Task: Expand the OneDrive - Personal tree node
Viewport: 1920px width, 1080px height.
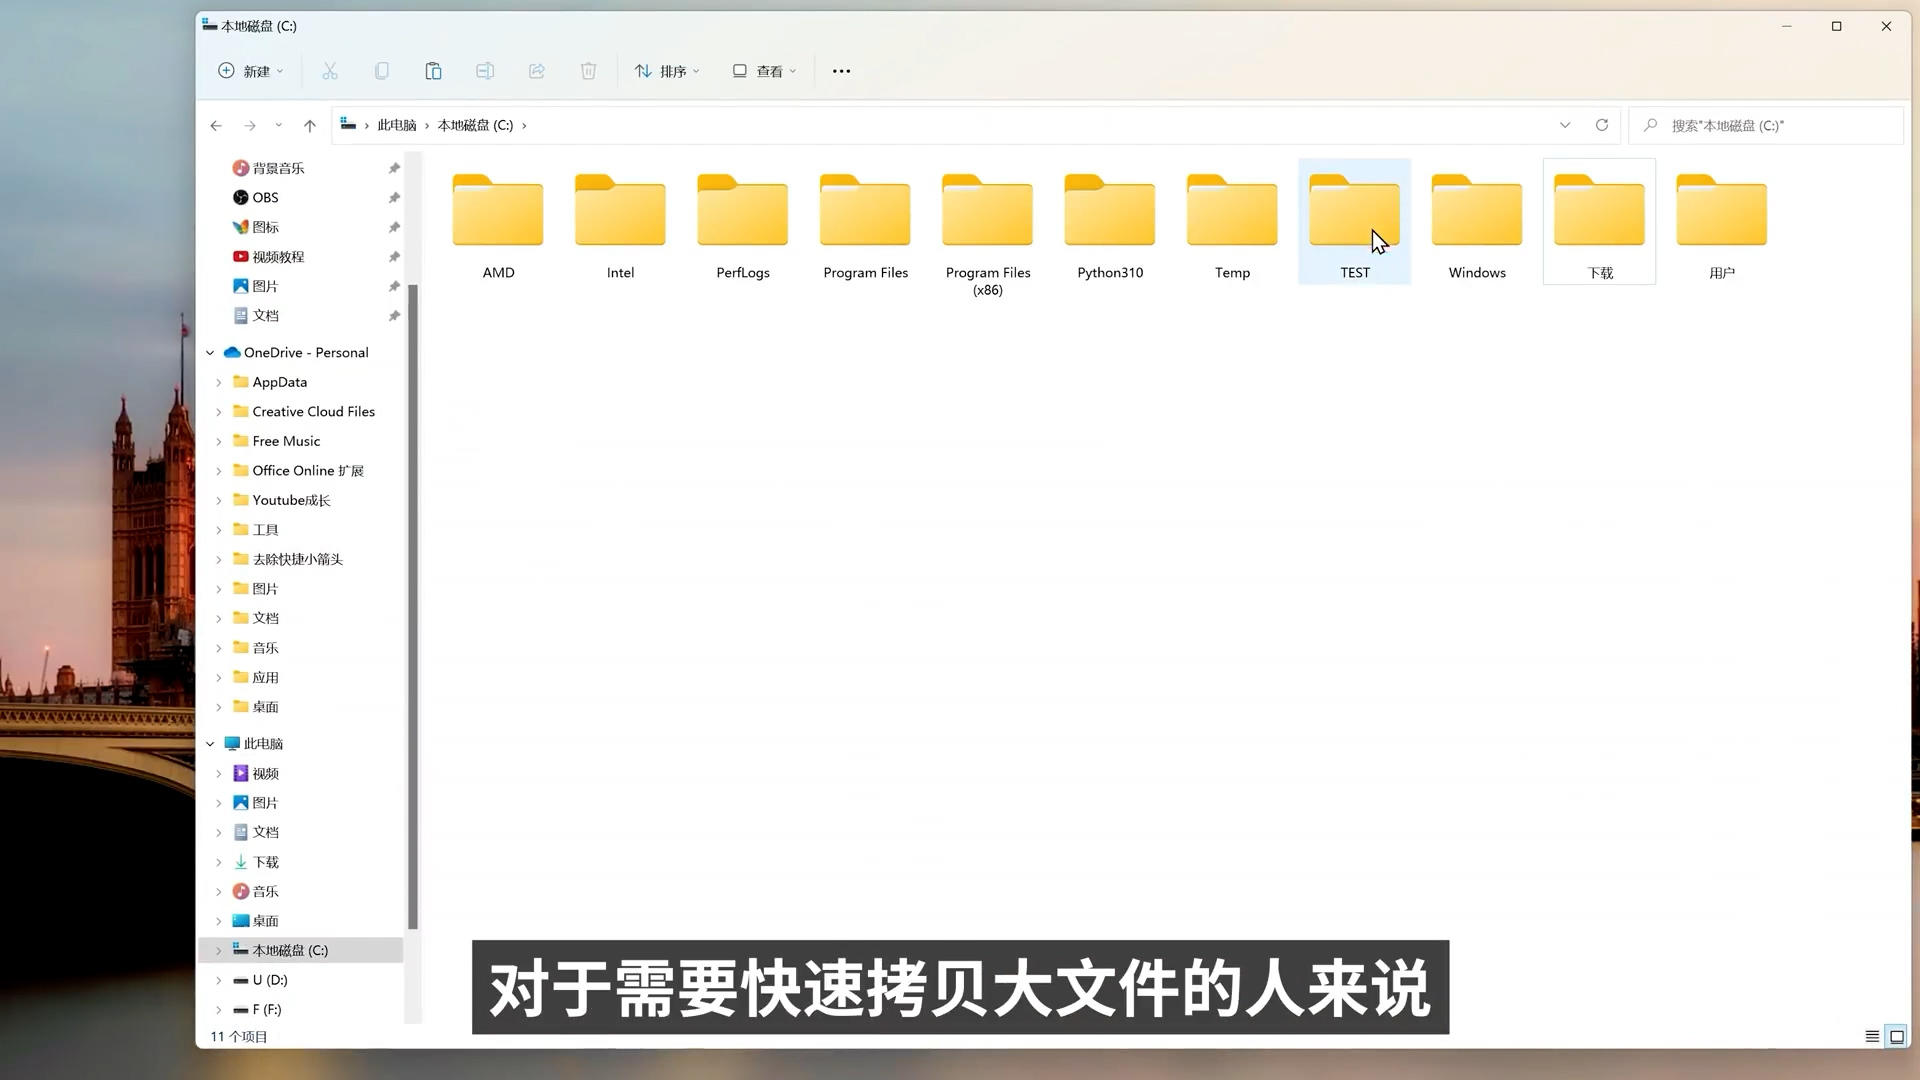Action: tap(210, 352)
